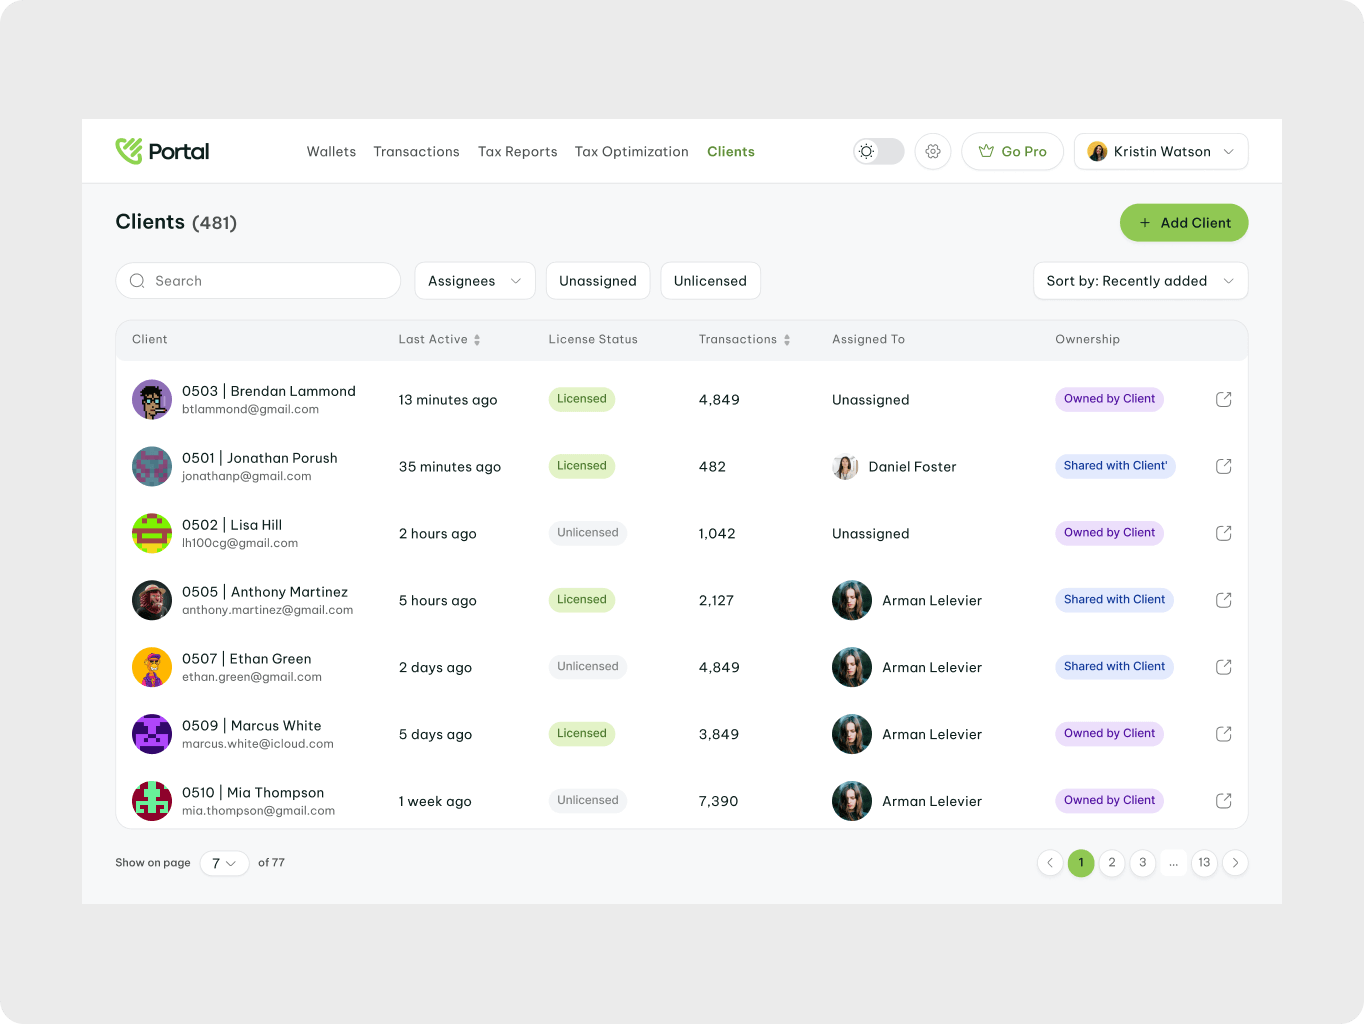Toggle the light/dark mode switch
Image resolution: width=1364 pixels, height=1024 pixels.
pos(877,151)
